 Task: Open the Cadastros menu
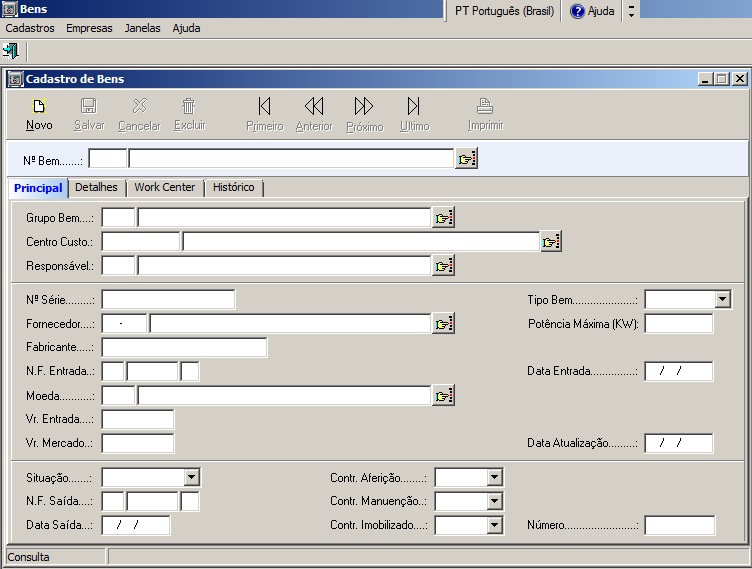(x=30, y=28)
